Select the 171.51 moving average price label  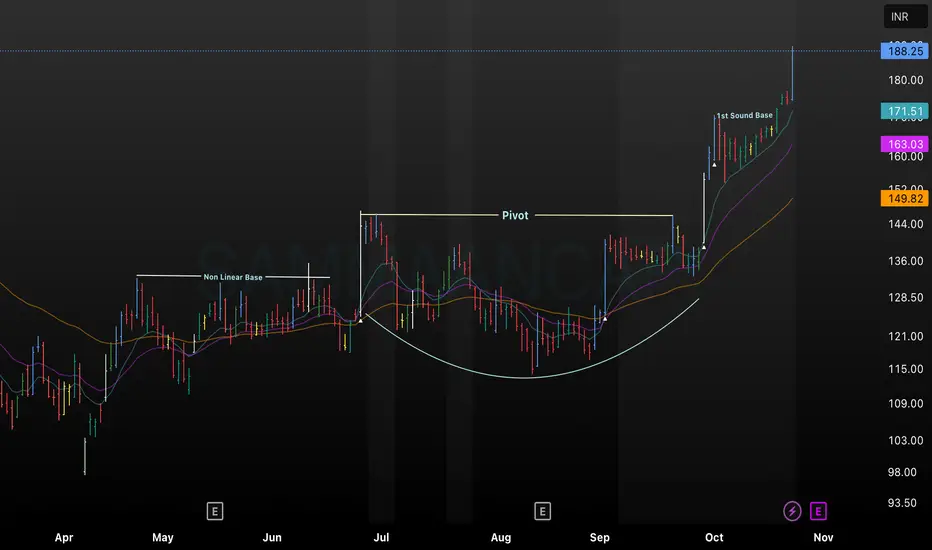(905, 111)
